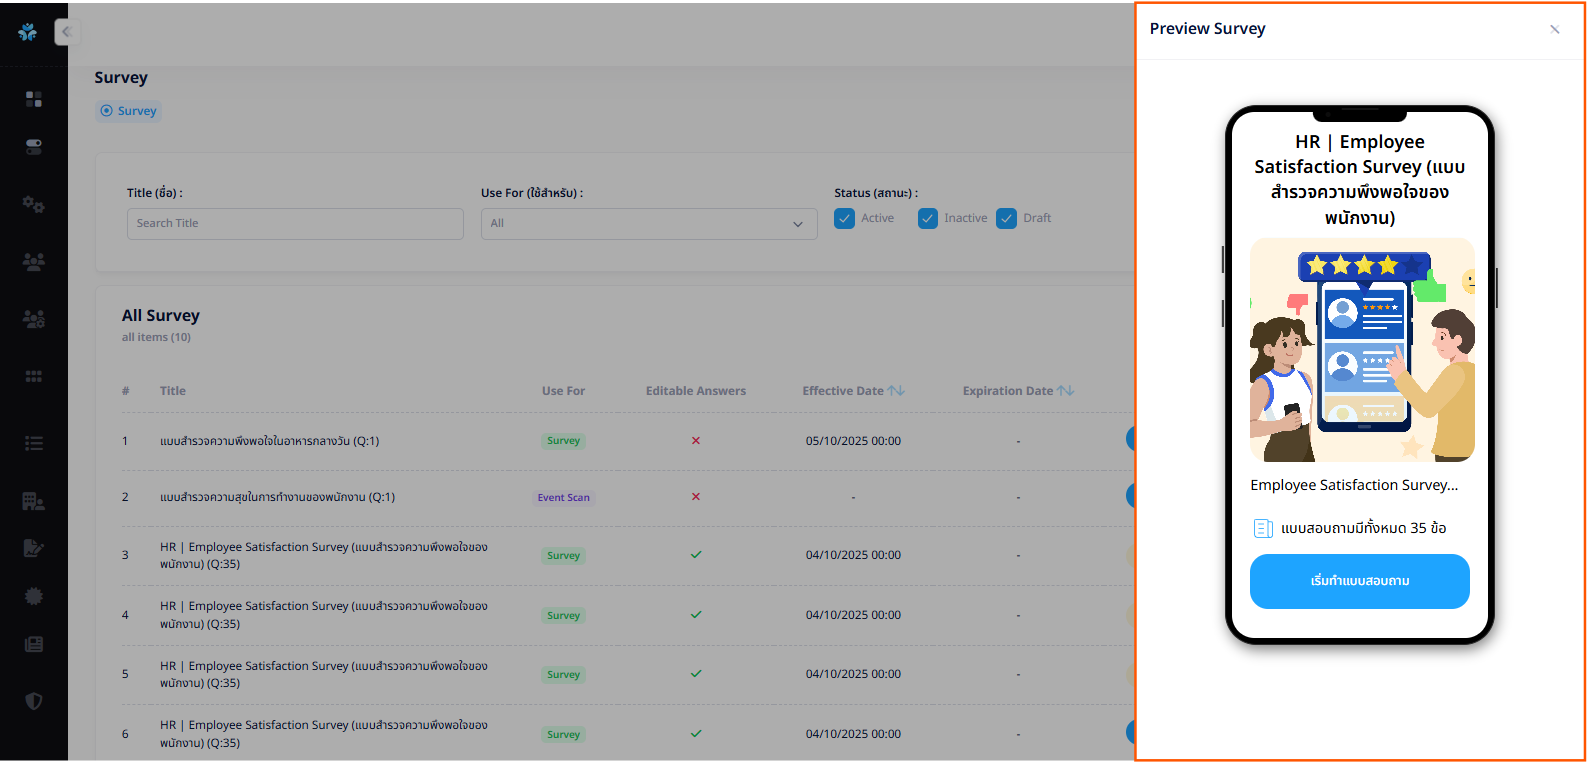Click the Survey breadcrumb tab
Screen dimensions: 1587x762
click(129, 111)
